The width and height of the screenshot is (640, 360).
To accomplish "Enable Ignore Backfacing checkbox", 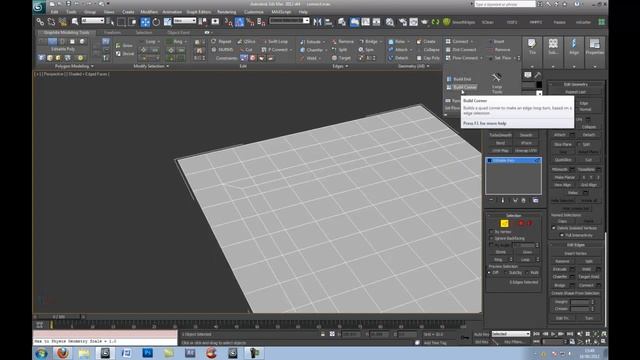I will click(491, 238).
